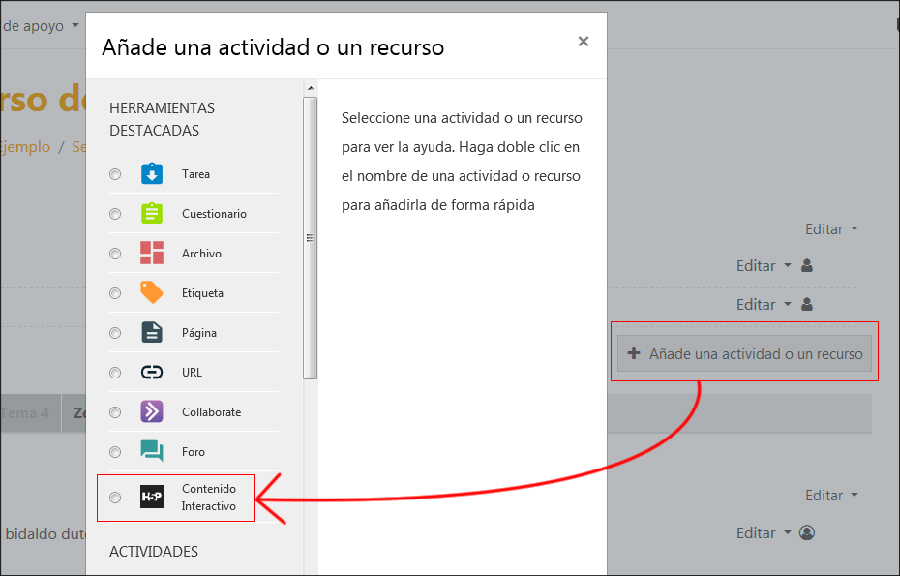This screenshot has width=900, height=576.
Task: Click the red Archivo icon
Action: coord(151,253)
